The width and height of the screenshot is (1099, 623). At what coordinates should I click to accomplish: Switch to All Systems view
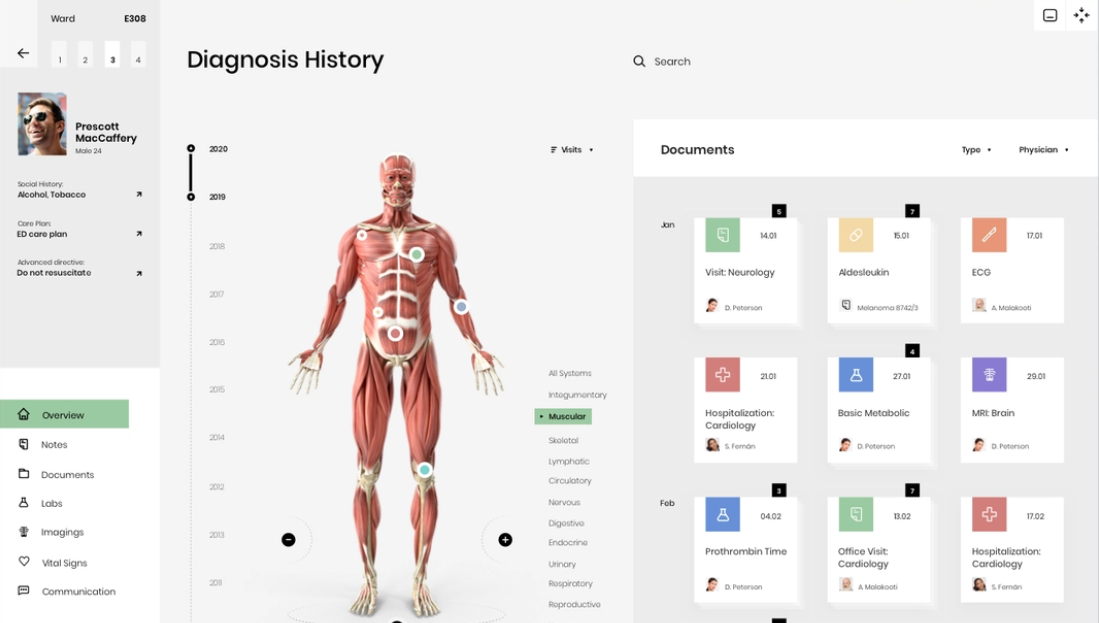pyautogui.click(x=569, y=374)
